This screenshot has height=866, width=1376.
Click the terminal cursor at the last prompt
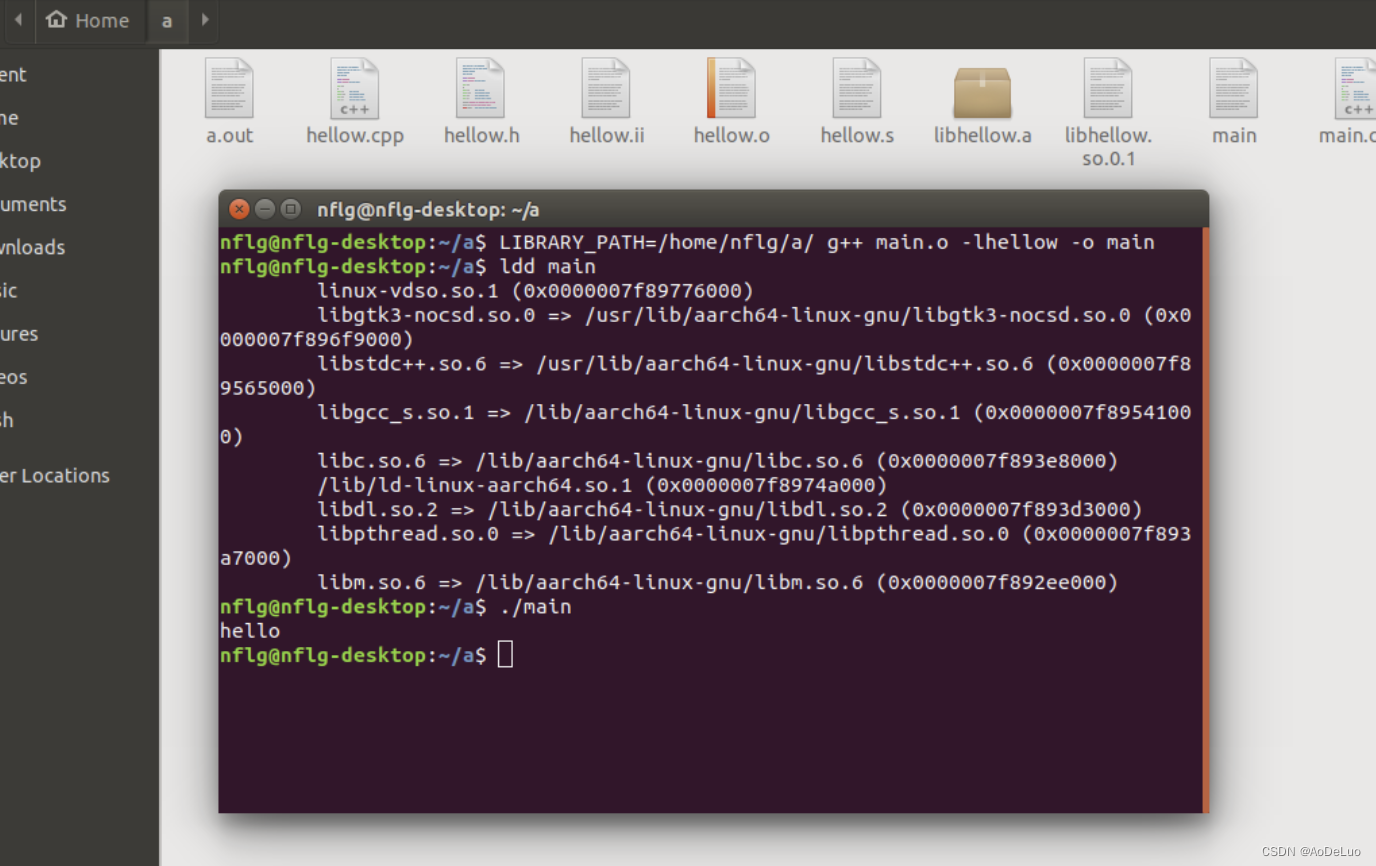click(505, 654)
